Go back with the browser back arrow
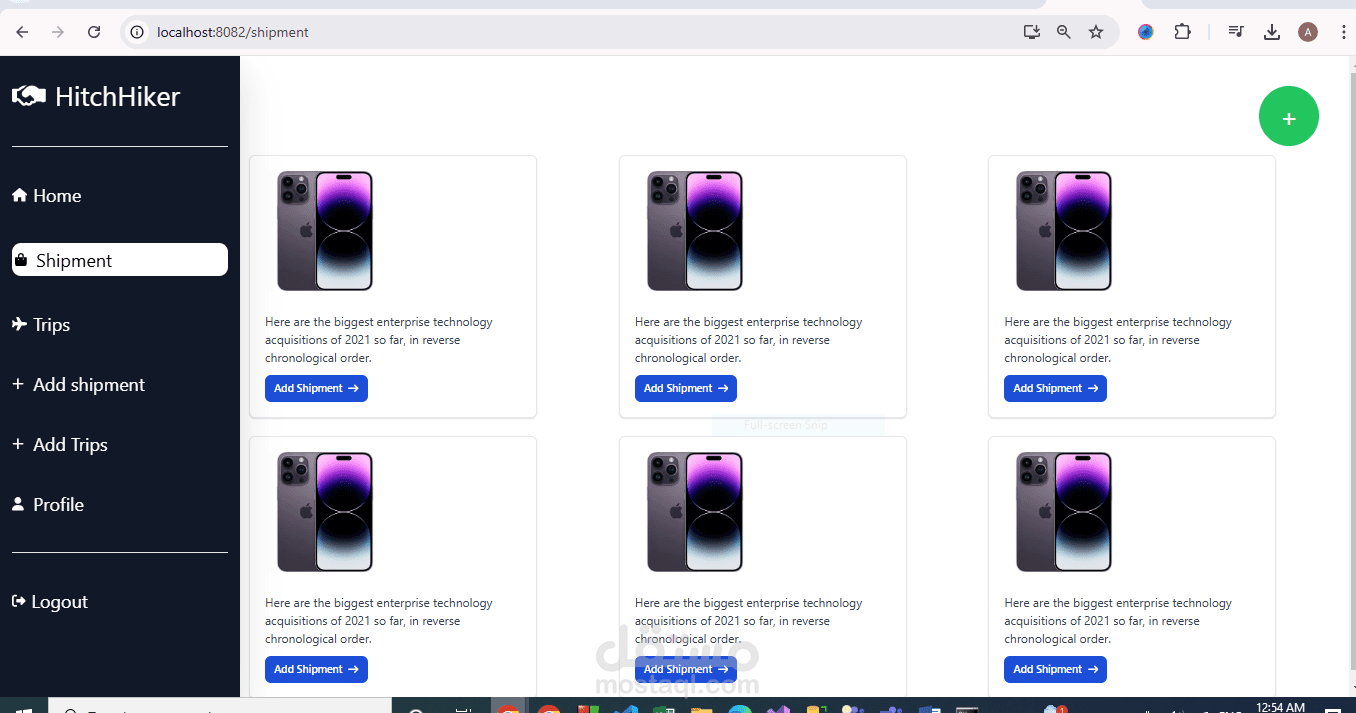This screenshot has width=1356, height=713. coord(22,32)
